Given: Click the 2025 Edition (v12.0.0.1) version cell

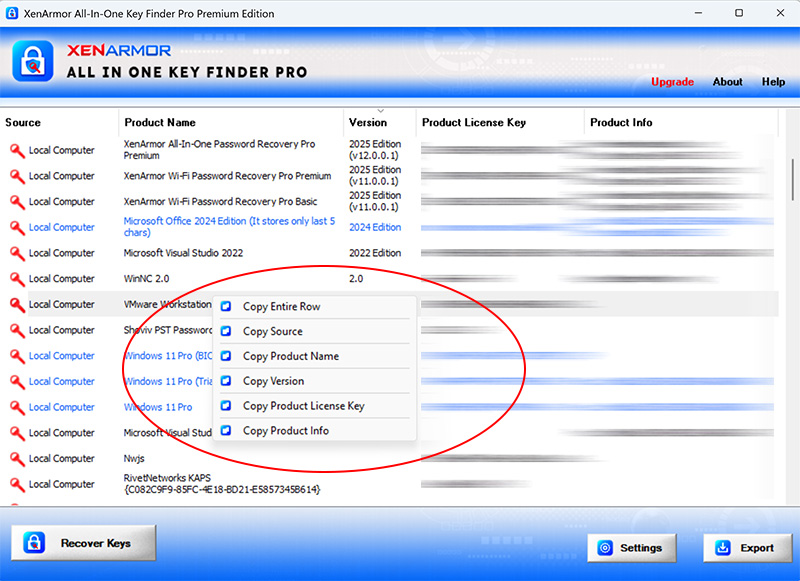Looking at the screenshot, I should coord(375,149).
